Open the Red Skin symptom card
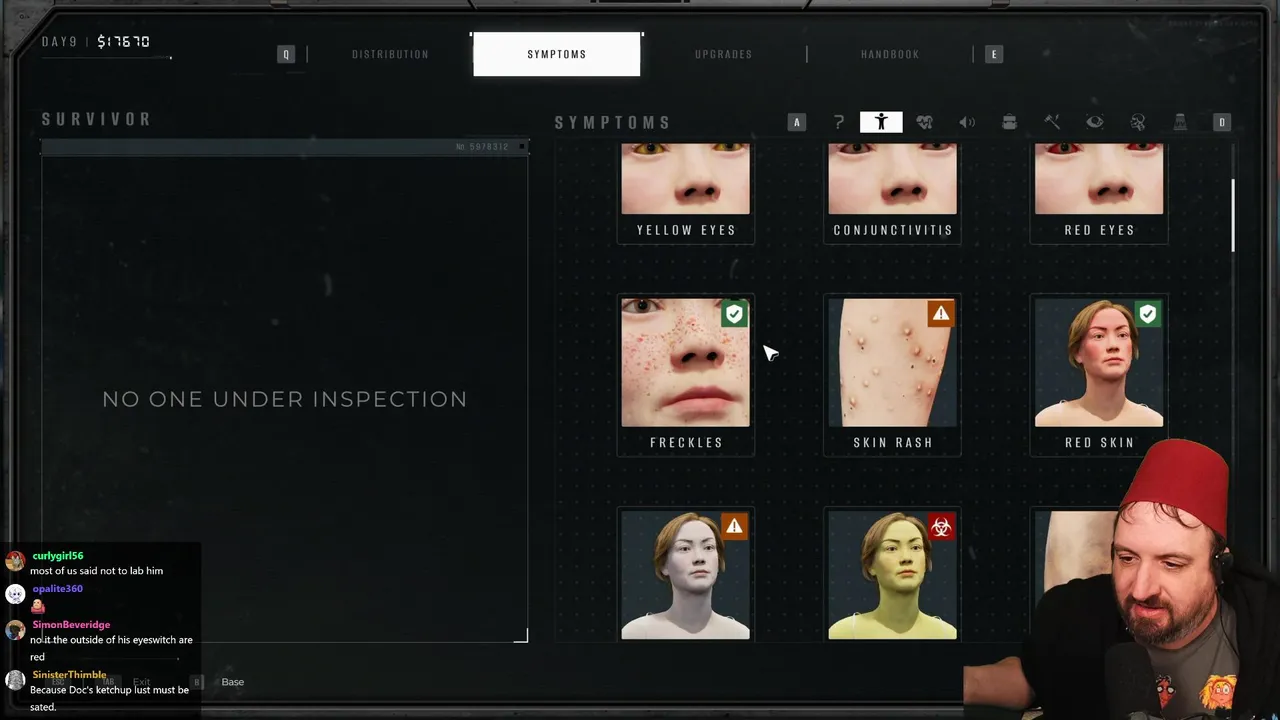1280x720 pixels. [1099, 375]
